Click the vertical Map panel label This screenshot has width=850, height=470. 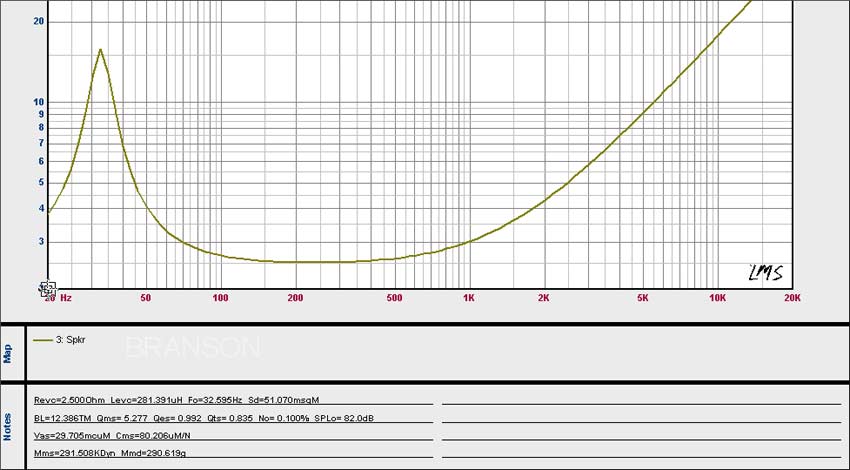[x=8, y=354]
